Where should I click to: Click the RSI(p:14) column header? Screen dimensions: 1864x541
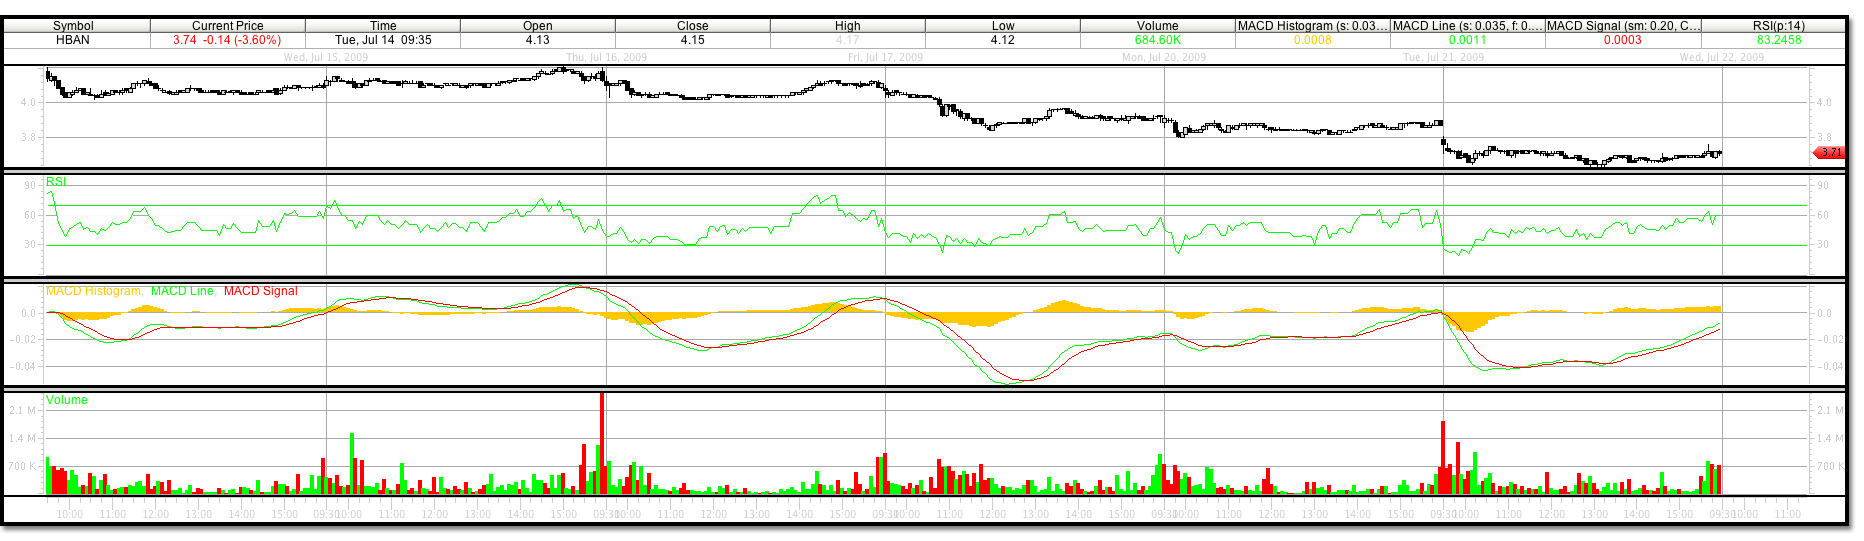(1778, 26)
